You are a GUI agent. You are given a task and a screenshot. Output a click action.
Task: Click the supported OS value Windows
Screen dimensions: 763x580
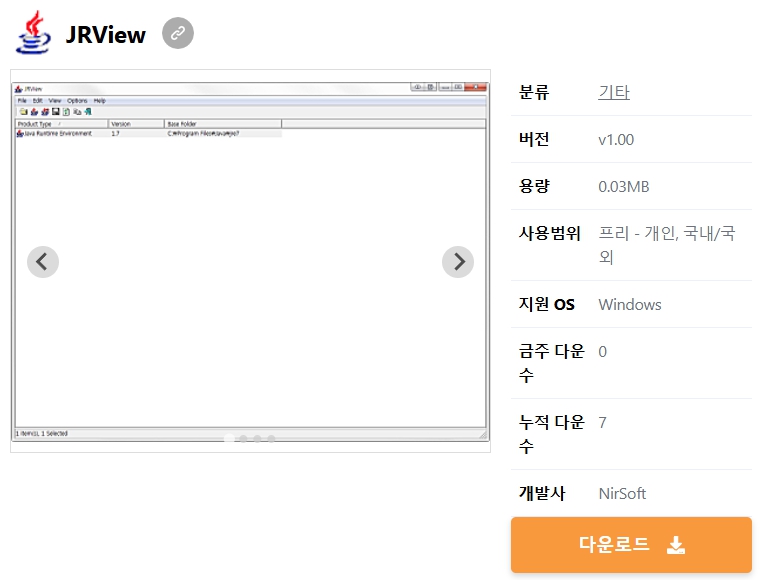[x=630, y=305]
